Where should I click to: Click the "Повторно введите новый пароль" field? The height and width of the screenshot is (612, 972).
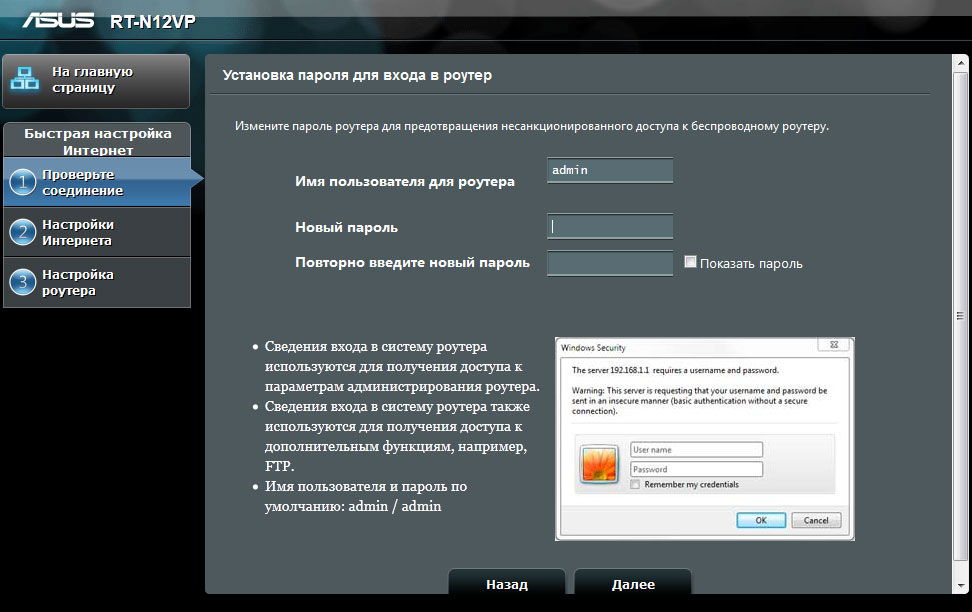click(610, 263)
